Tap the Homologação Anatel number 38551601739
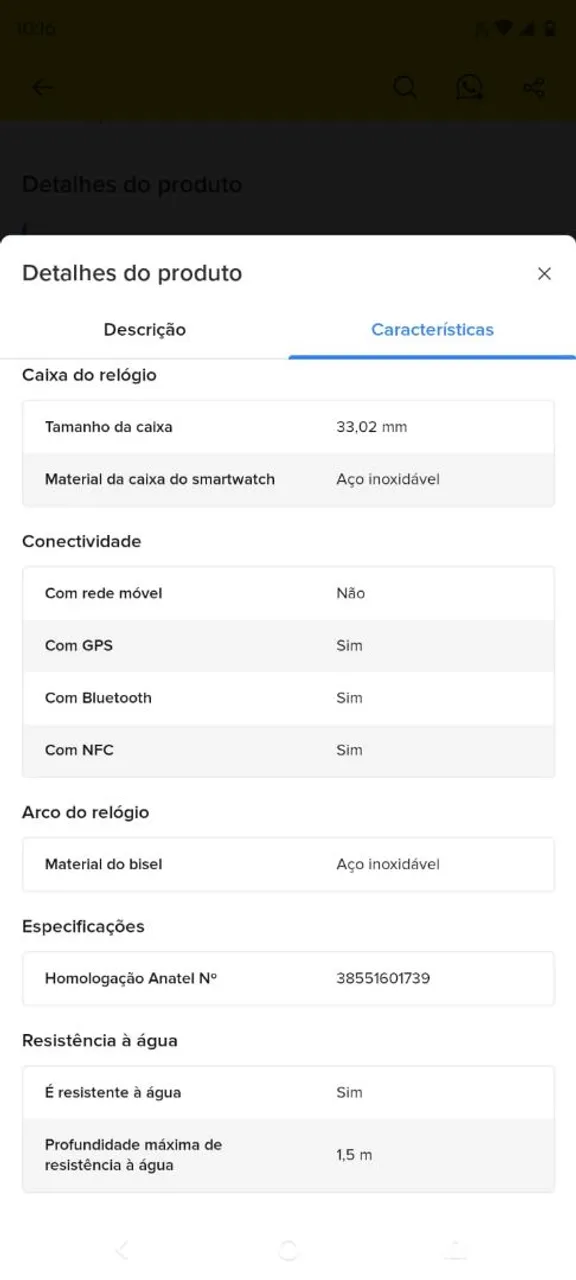 383,978
